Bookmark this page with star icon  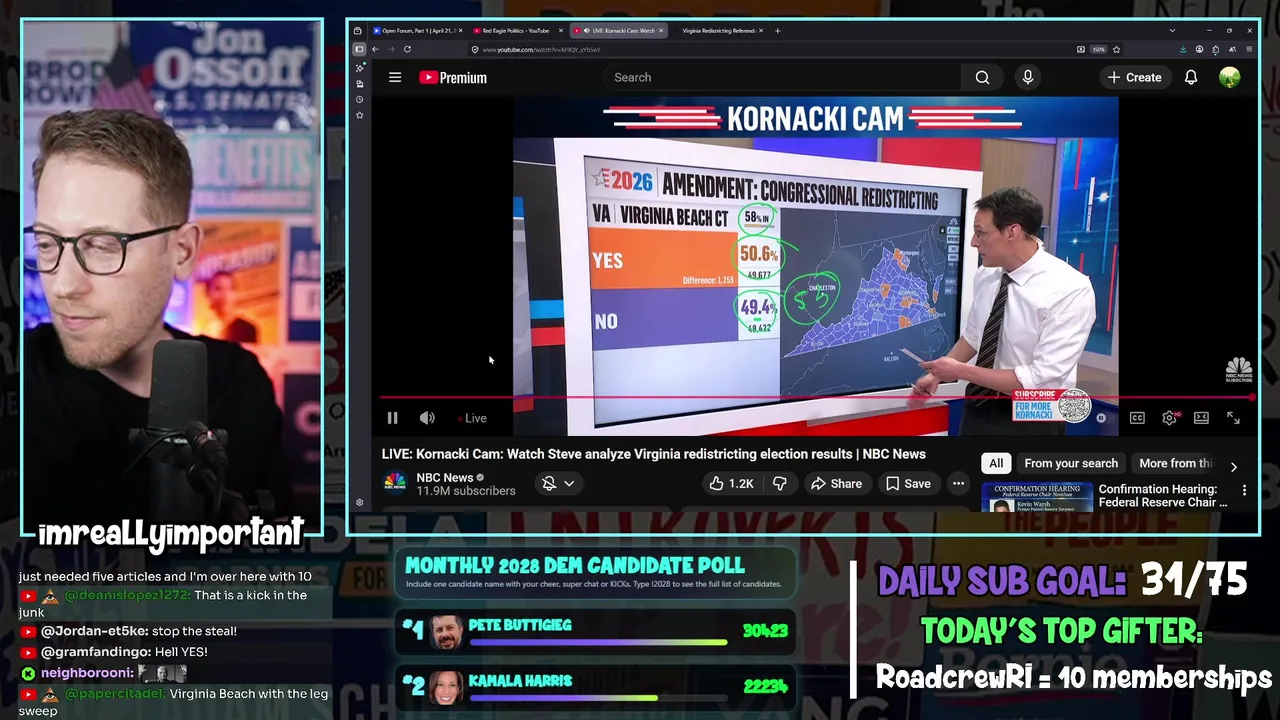coord(1116,49)
